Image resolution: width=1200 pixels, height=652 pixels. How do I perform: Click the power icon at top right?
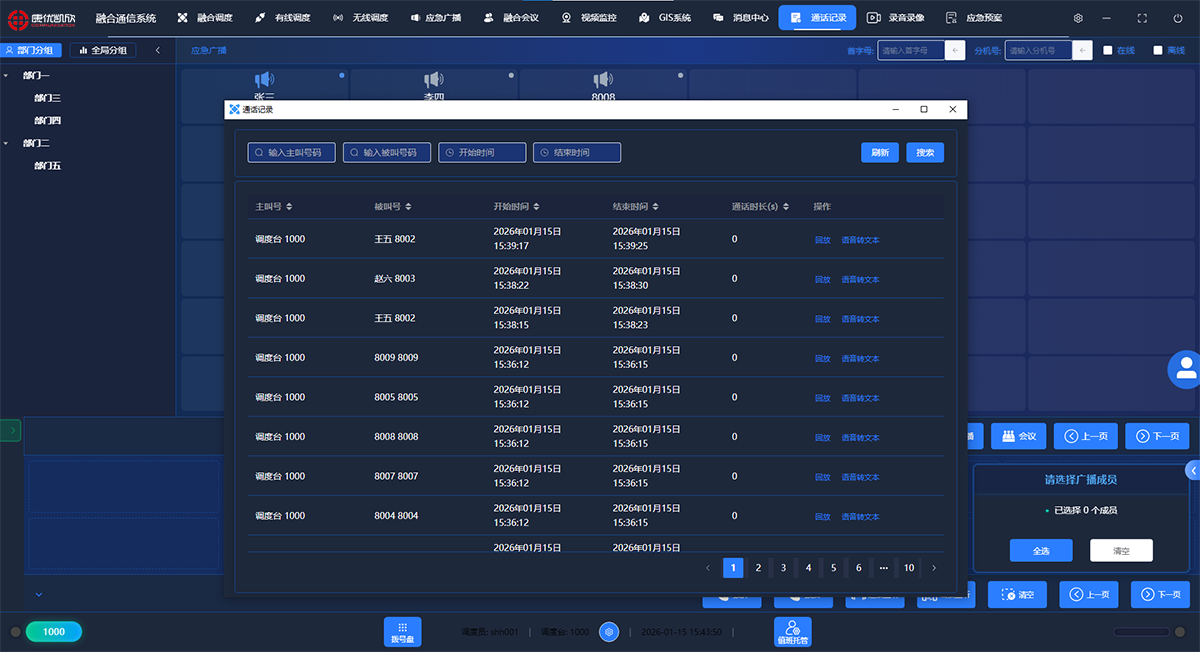coord(1177,18)
